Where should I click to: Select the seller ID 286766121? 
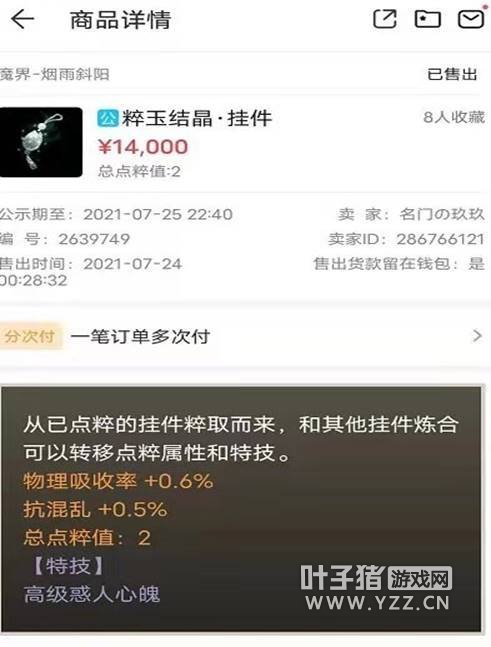coord(440,239)
